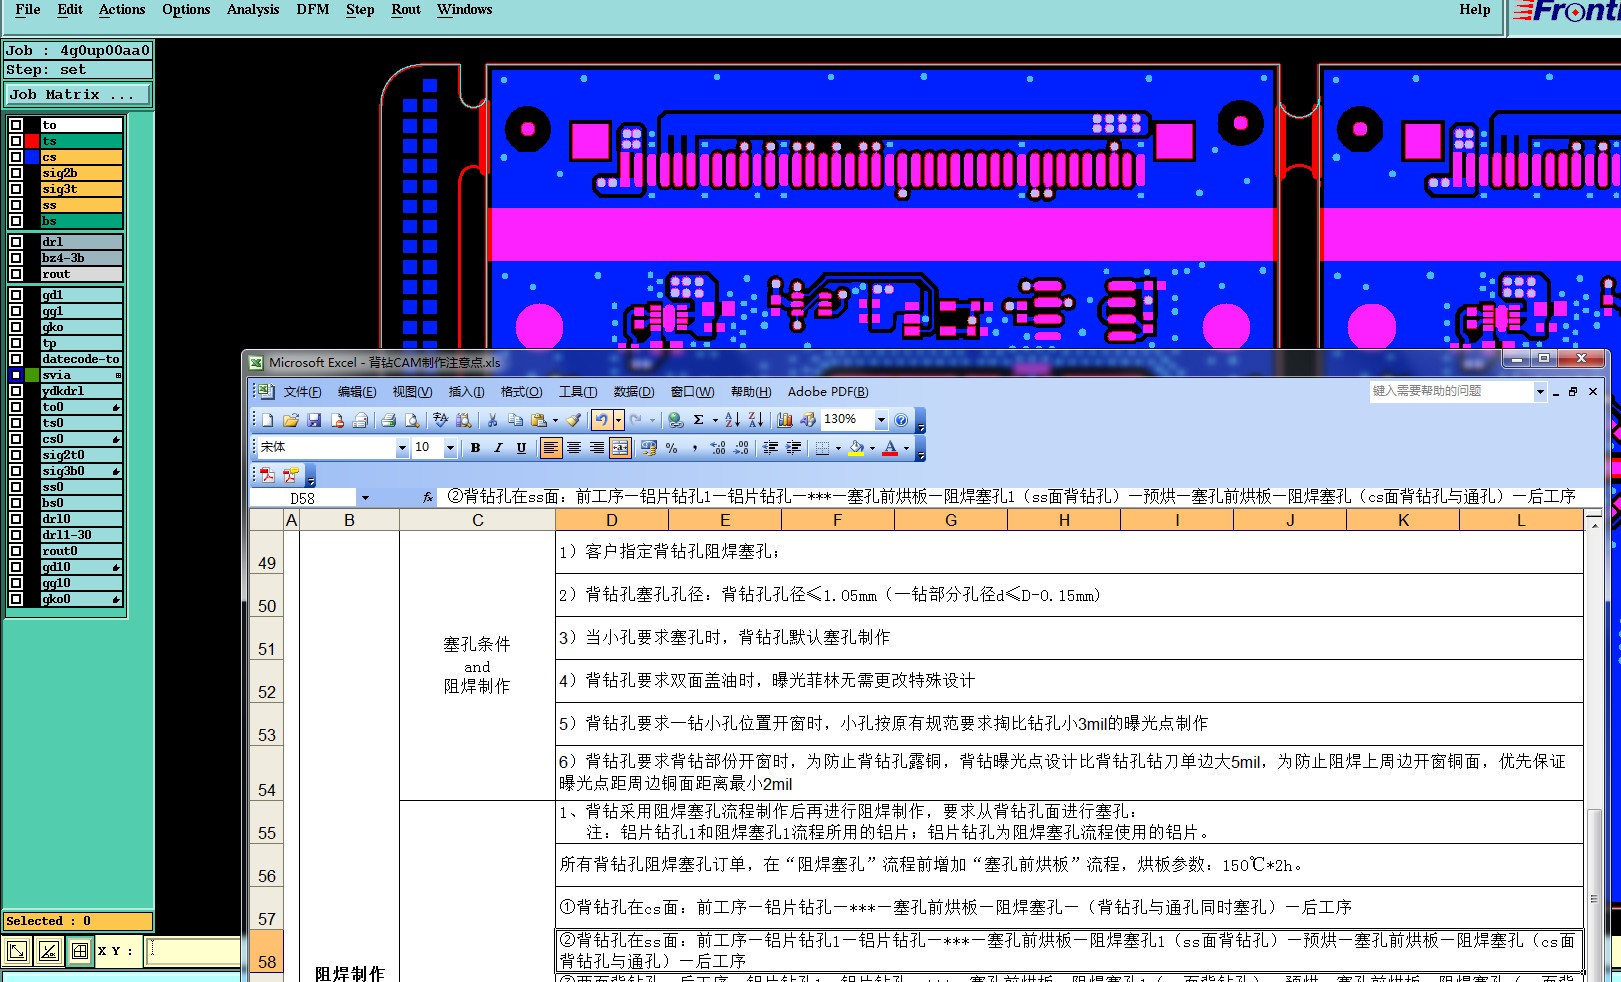The width and height of the screenshot is (1621, 982).
Task: Open Print Preview in Excel toolbar
Action: [x=411, y=420]
